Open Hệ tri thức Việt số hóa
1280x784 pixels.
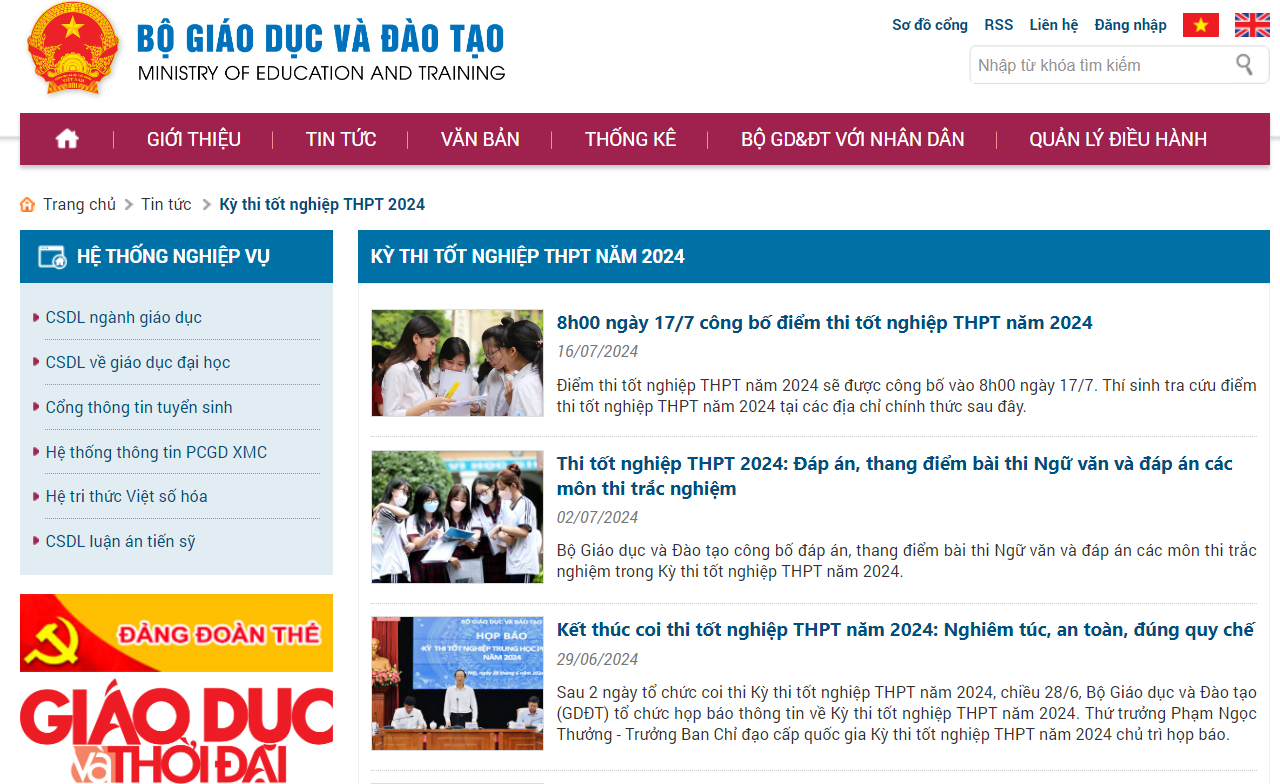pyautogui.click(x=127, y=496)
